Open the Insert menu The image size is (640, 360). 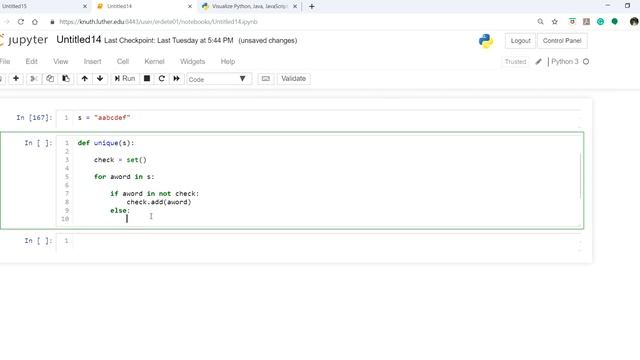point(92,61)
